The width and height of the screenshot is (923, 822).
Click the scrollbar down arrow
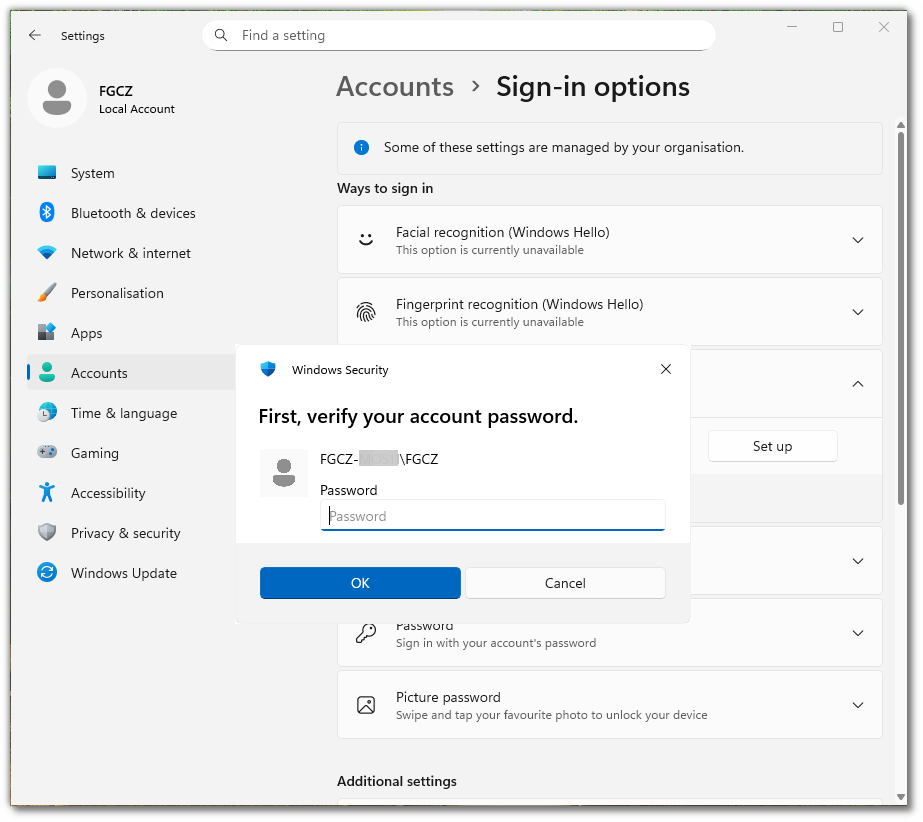tap(901, 797)
